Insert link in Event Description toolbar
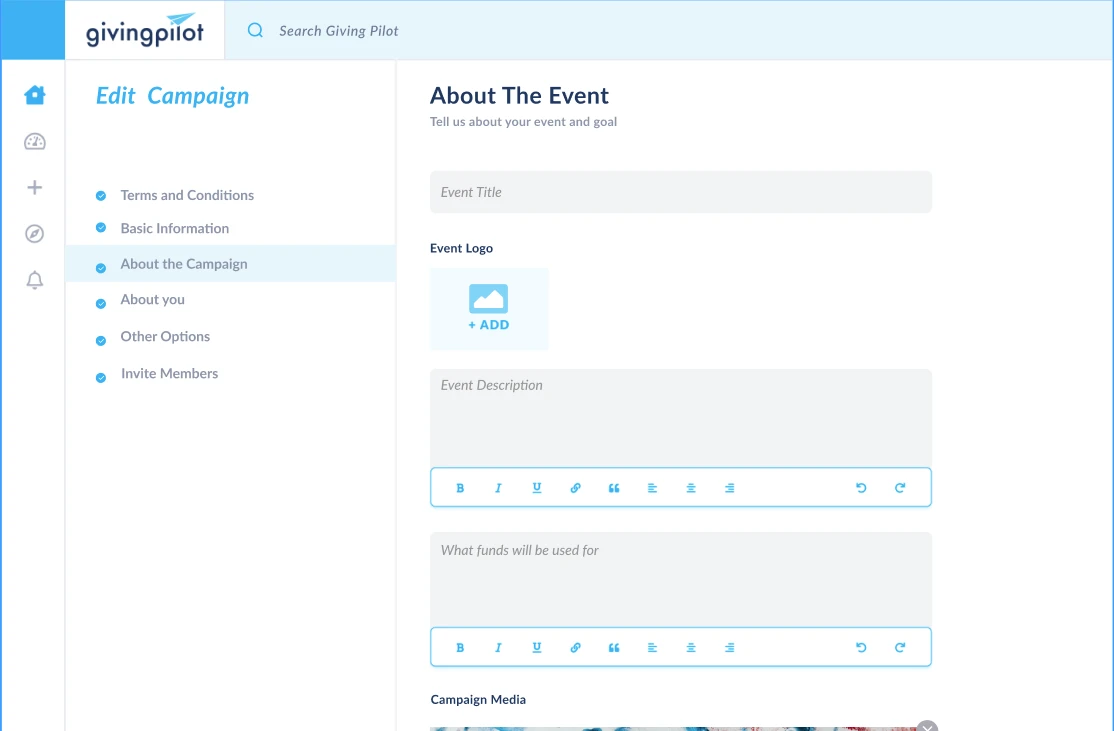This screenshot has height=731, width=1114. [575, 488]
